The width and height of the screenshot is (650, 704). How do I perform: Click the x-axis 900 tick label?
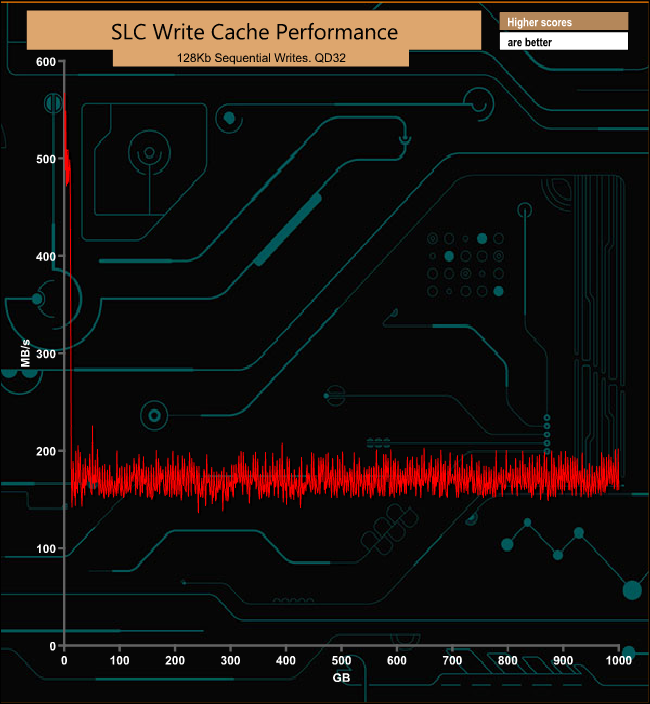point(563,660)
